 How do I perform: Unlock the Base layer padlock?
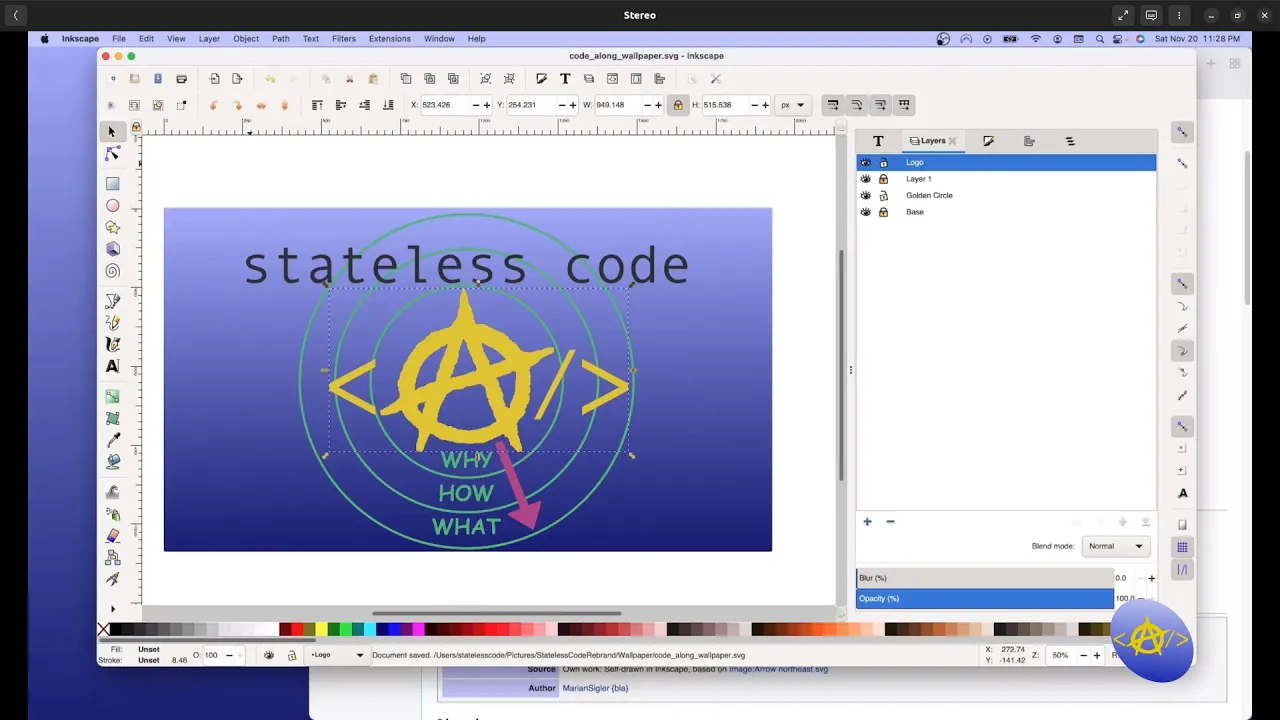point(883,212)
